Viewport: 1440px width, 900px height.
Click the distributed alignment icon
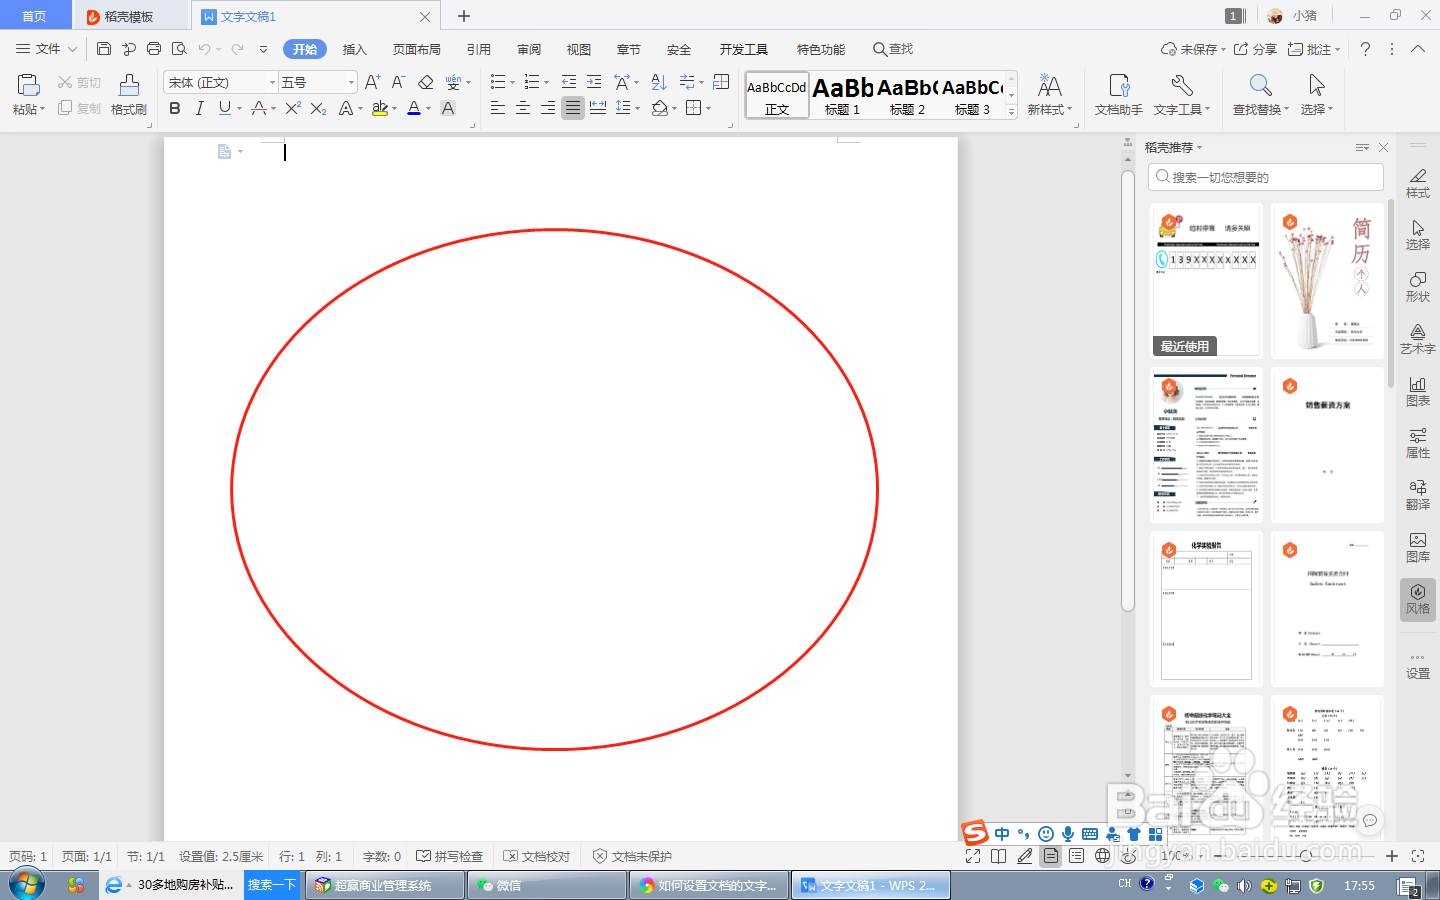click(x=598, y=108)
